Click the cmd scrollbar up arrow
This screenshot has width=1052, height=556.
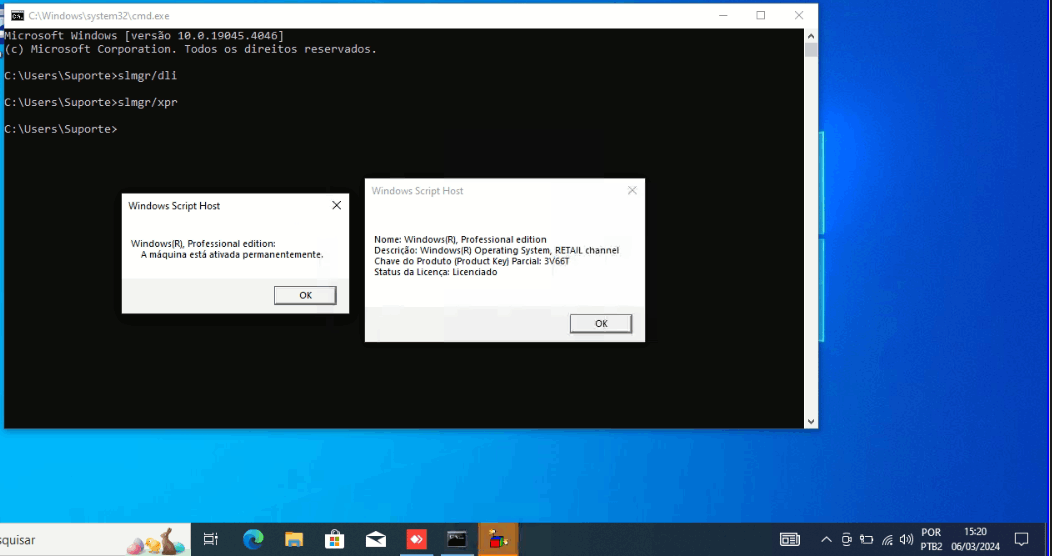[x=810, y=36]
